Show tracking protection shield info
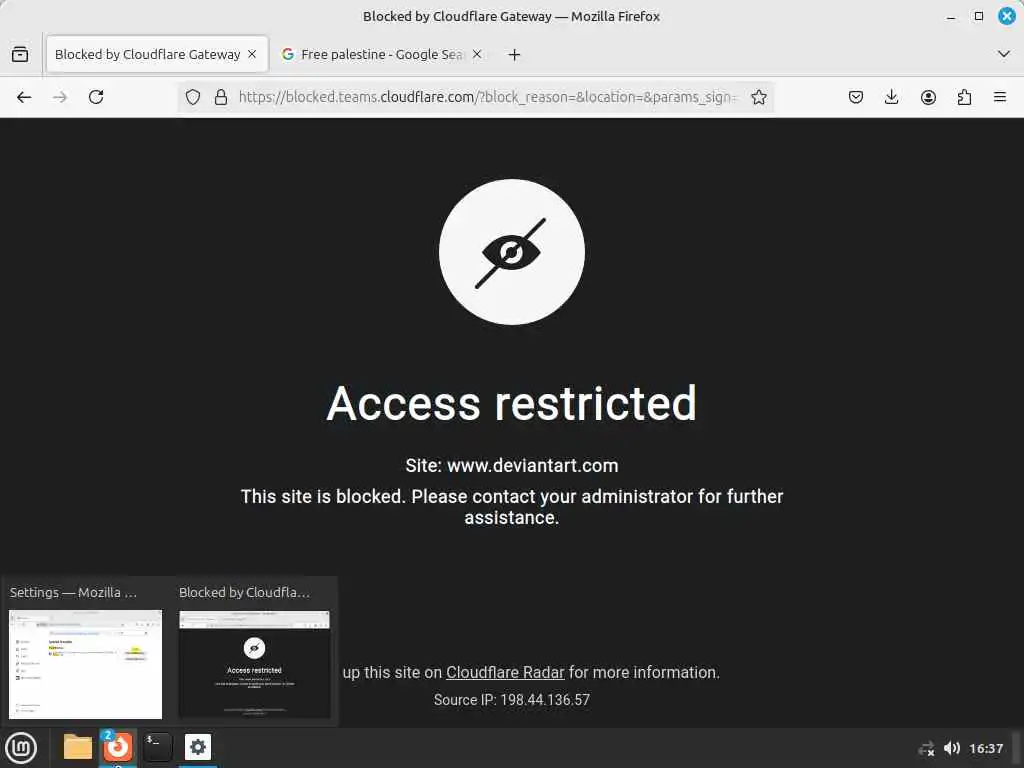Image resolution: width=1024 pixels, height=768 pixels. (x=193, y=97)
